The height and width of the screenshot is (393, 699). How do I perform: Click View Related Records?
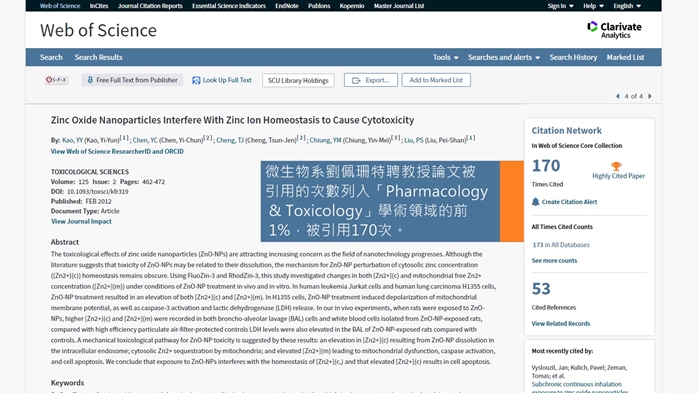(x=561, y=323)
